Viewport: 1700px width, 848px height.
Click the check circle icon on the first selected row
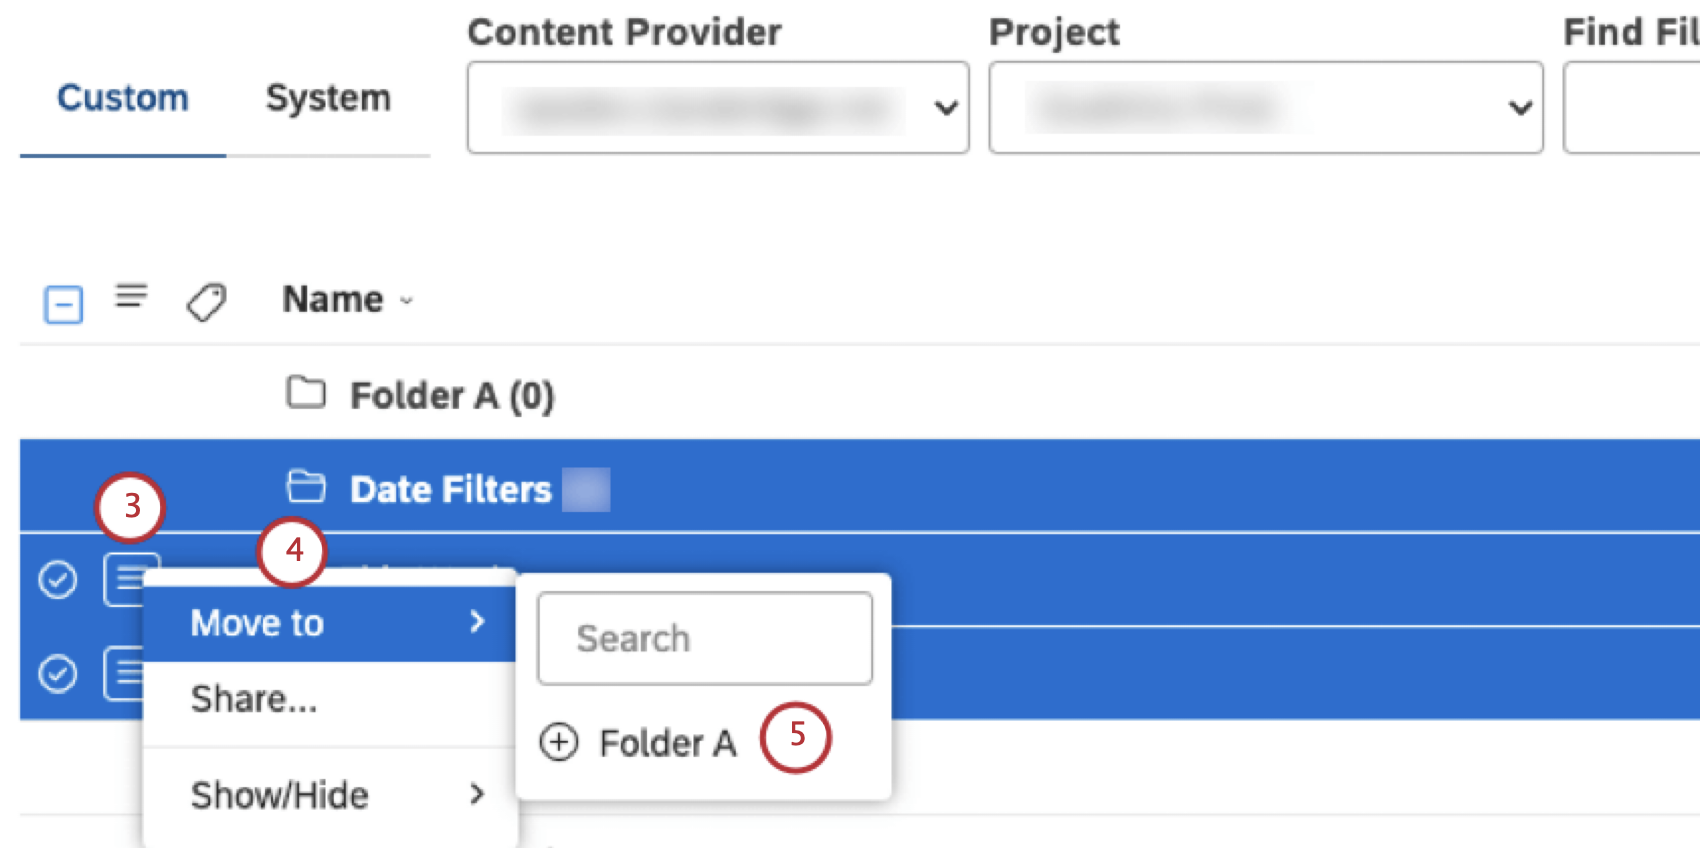click(x=57, y=579)
